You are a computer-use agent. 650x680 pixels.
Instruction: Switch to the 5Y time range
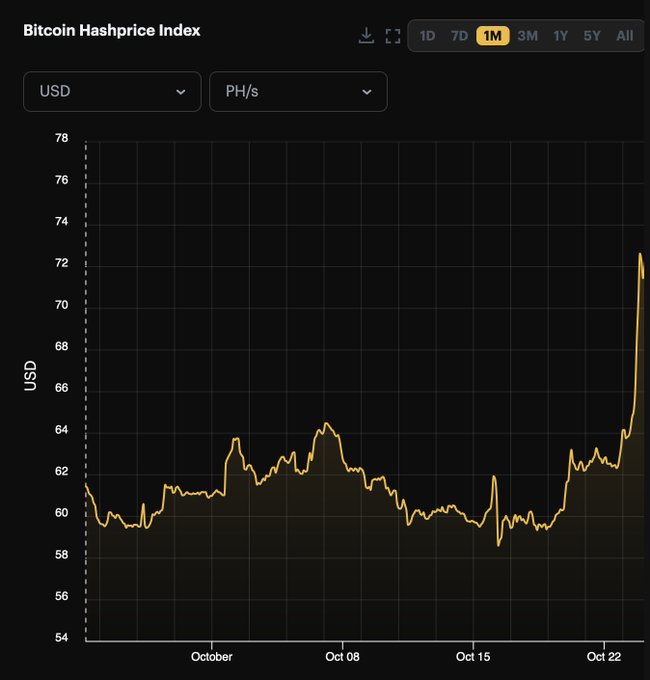592,36
